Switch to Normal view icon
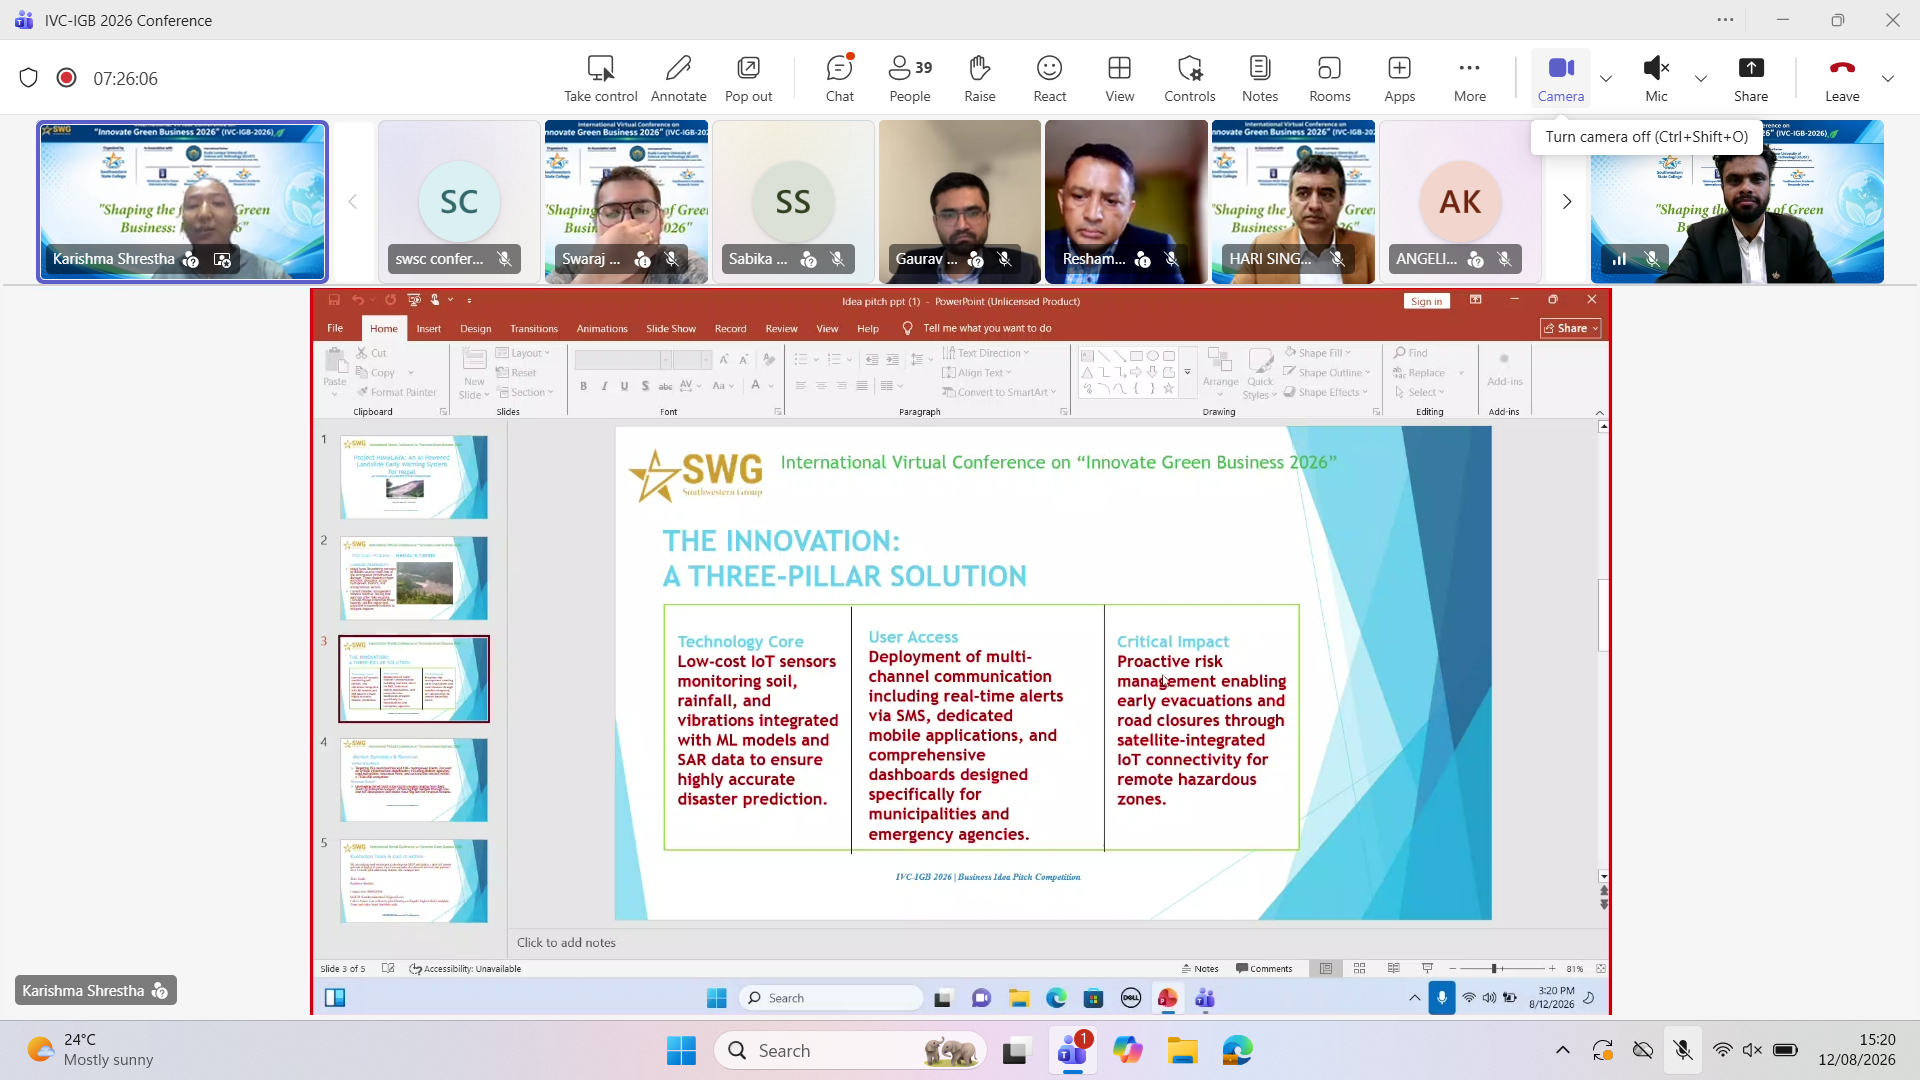 (1325, 968)
